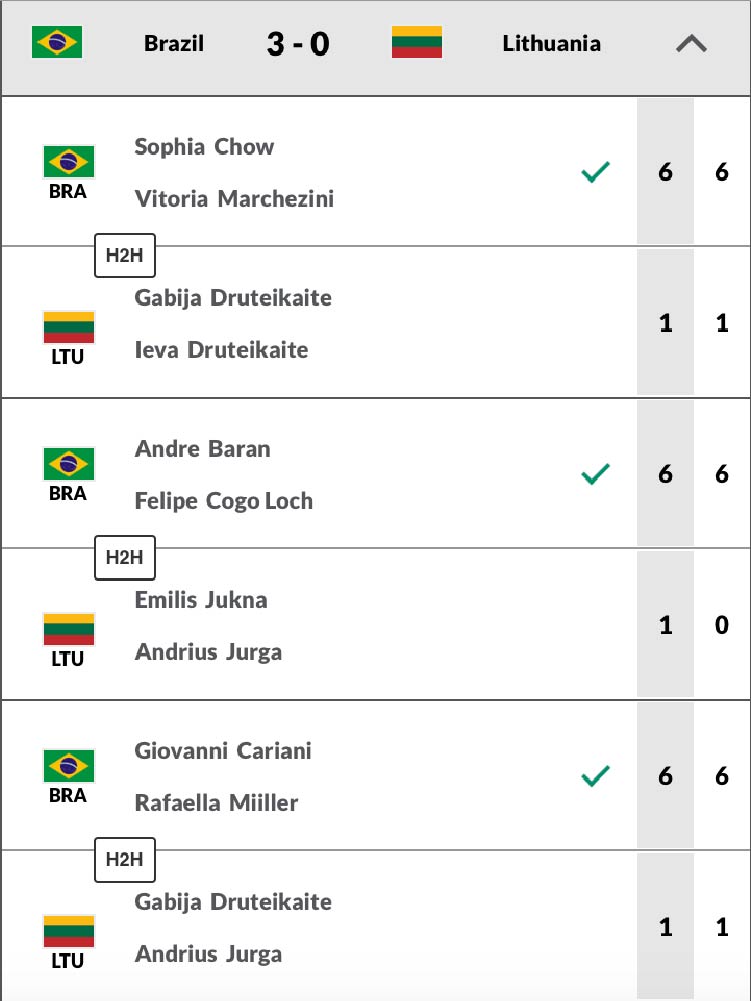Image resolution: width=751 pixels, height=1001 pixels.
Task: Click BRA flag beside Giovanni Cariani
Action: click(x=68, y=765)
